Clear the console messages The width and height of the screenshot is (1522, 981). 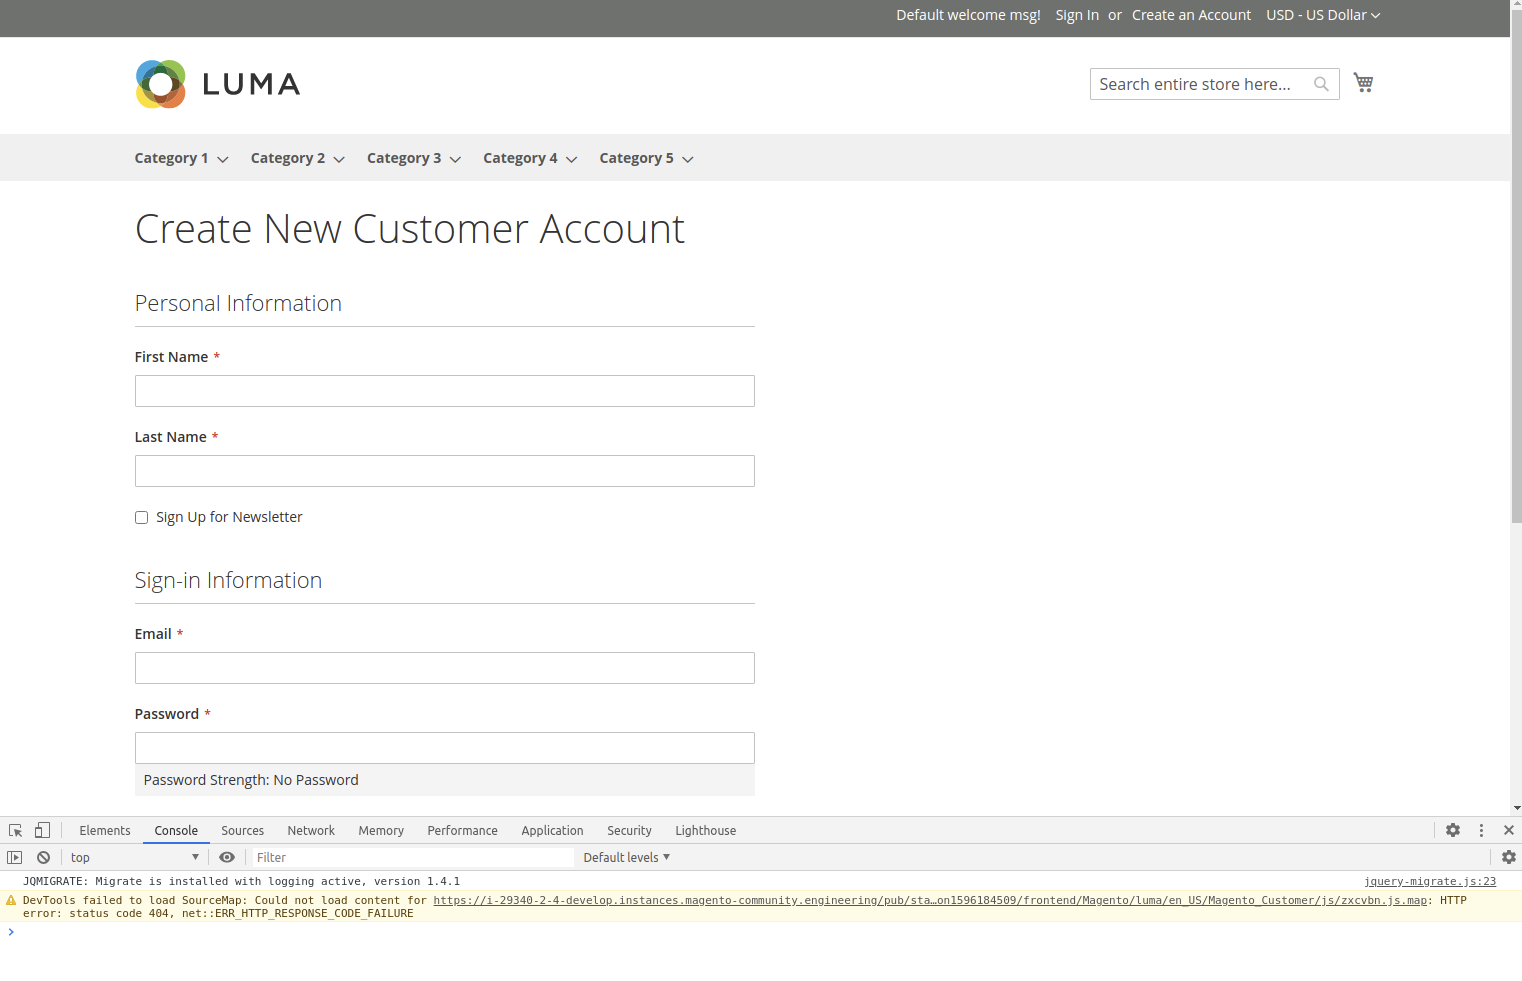(43, 857)
